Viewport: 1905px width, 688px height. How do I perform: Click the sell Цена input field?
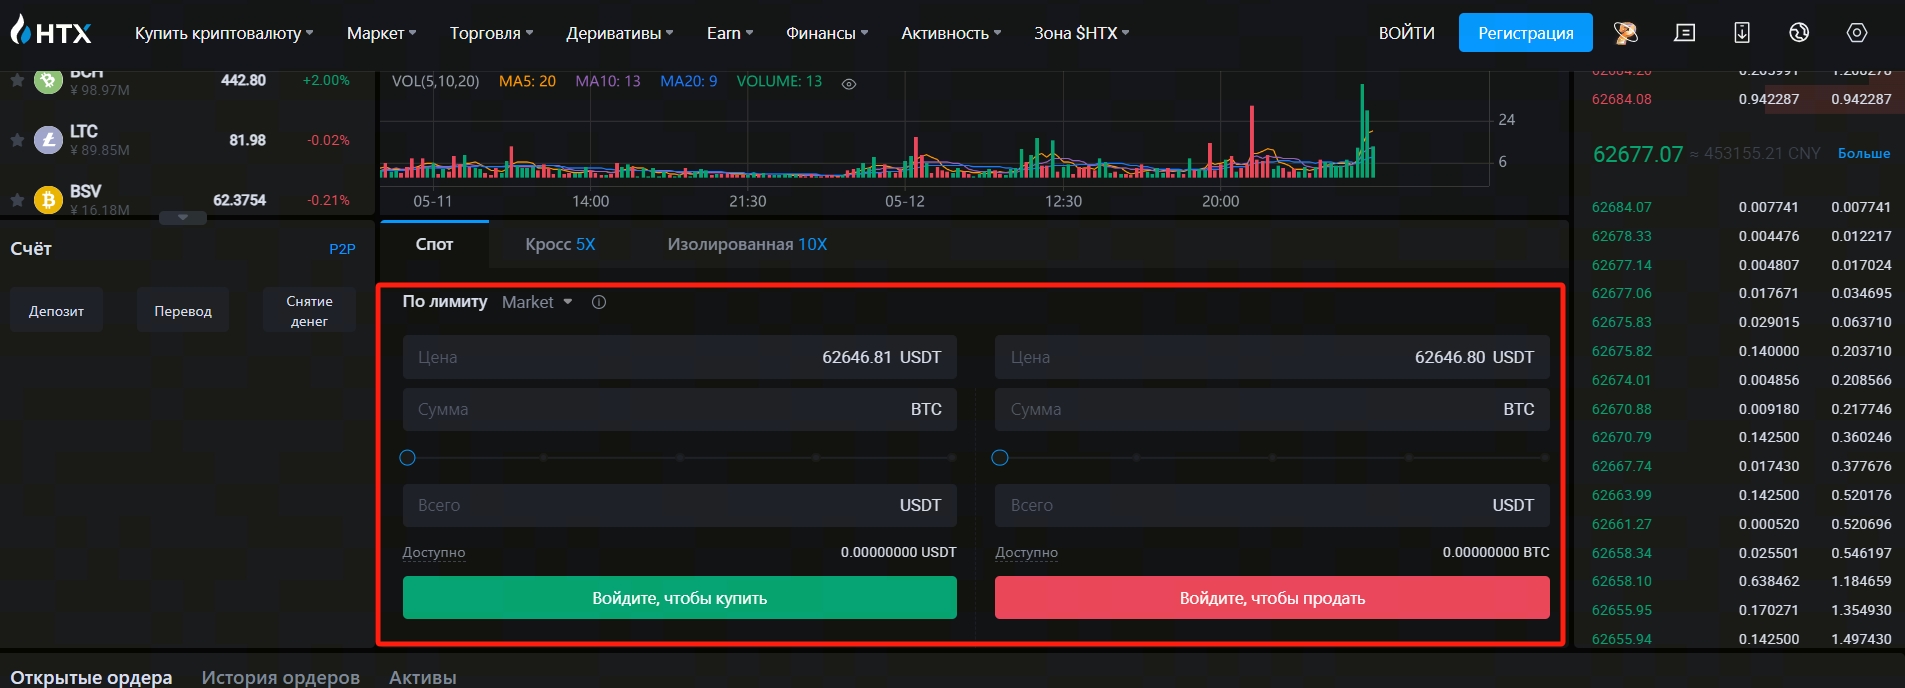[1271, 357]
